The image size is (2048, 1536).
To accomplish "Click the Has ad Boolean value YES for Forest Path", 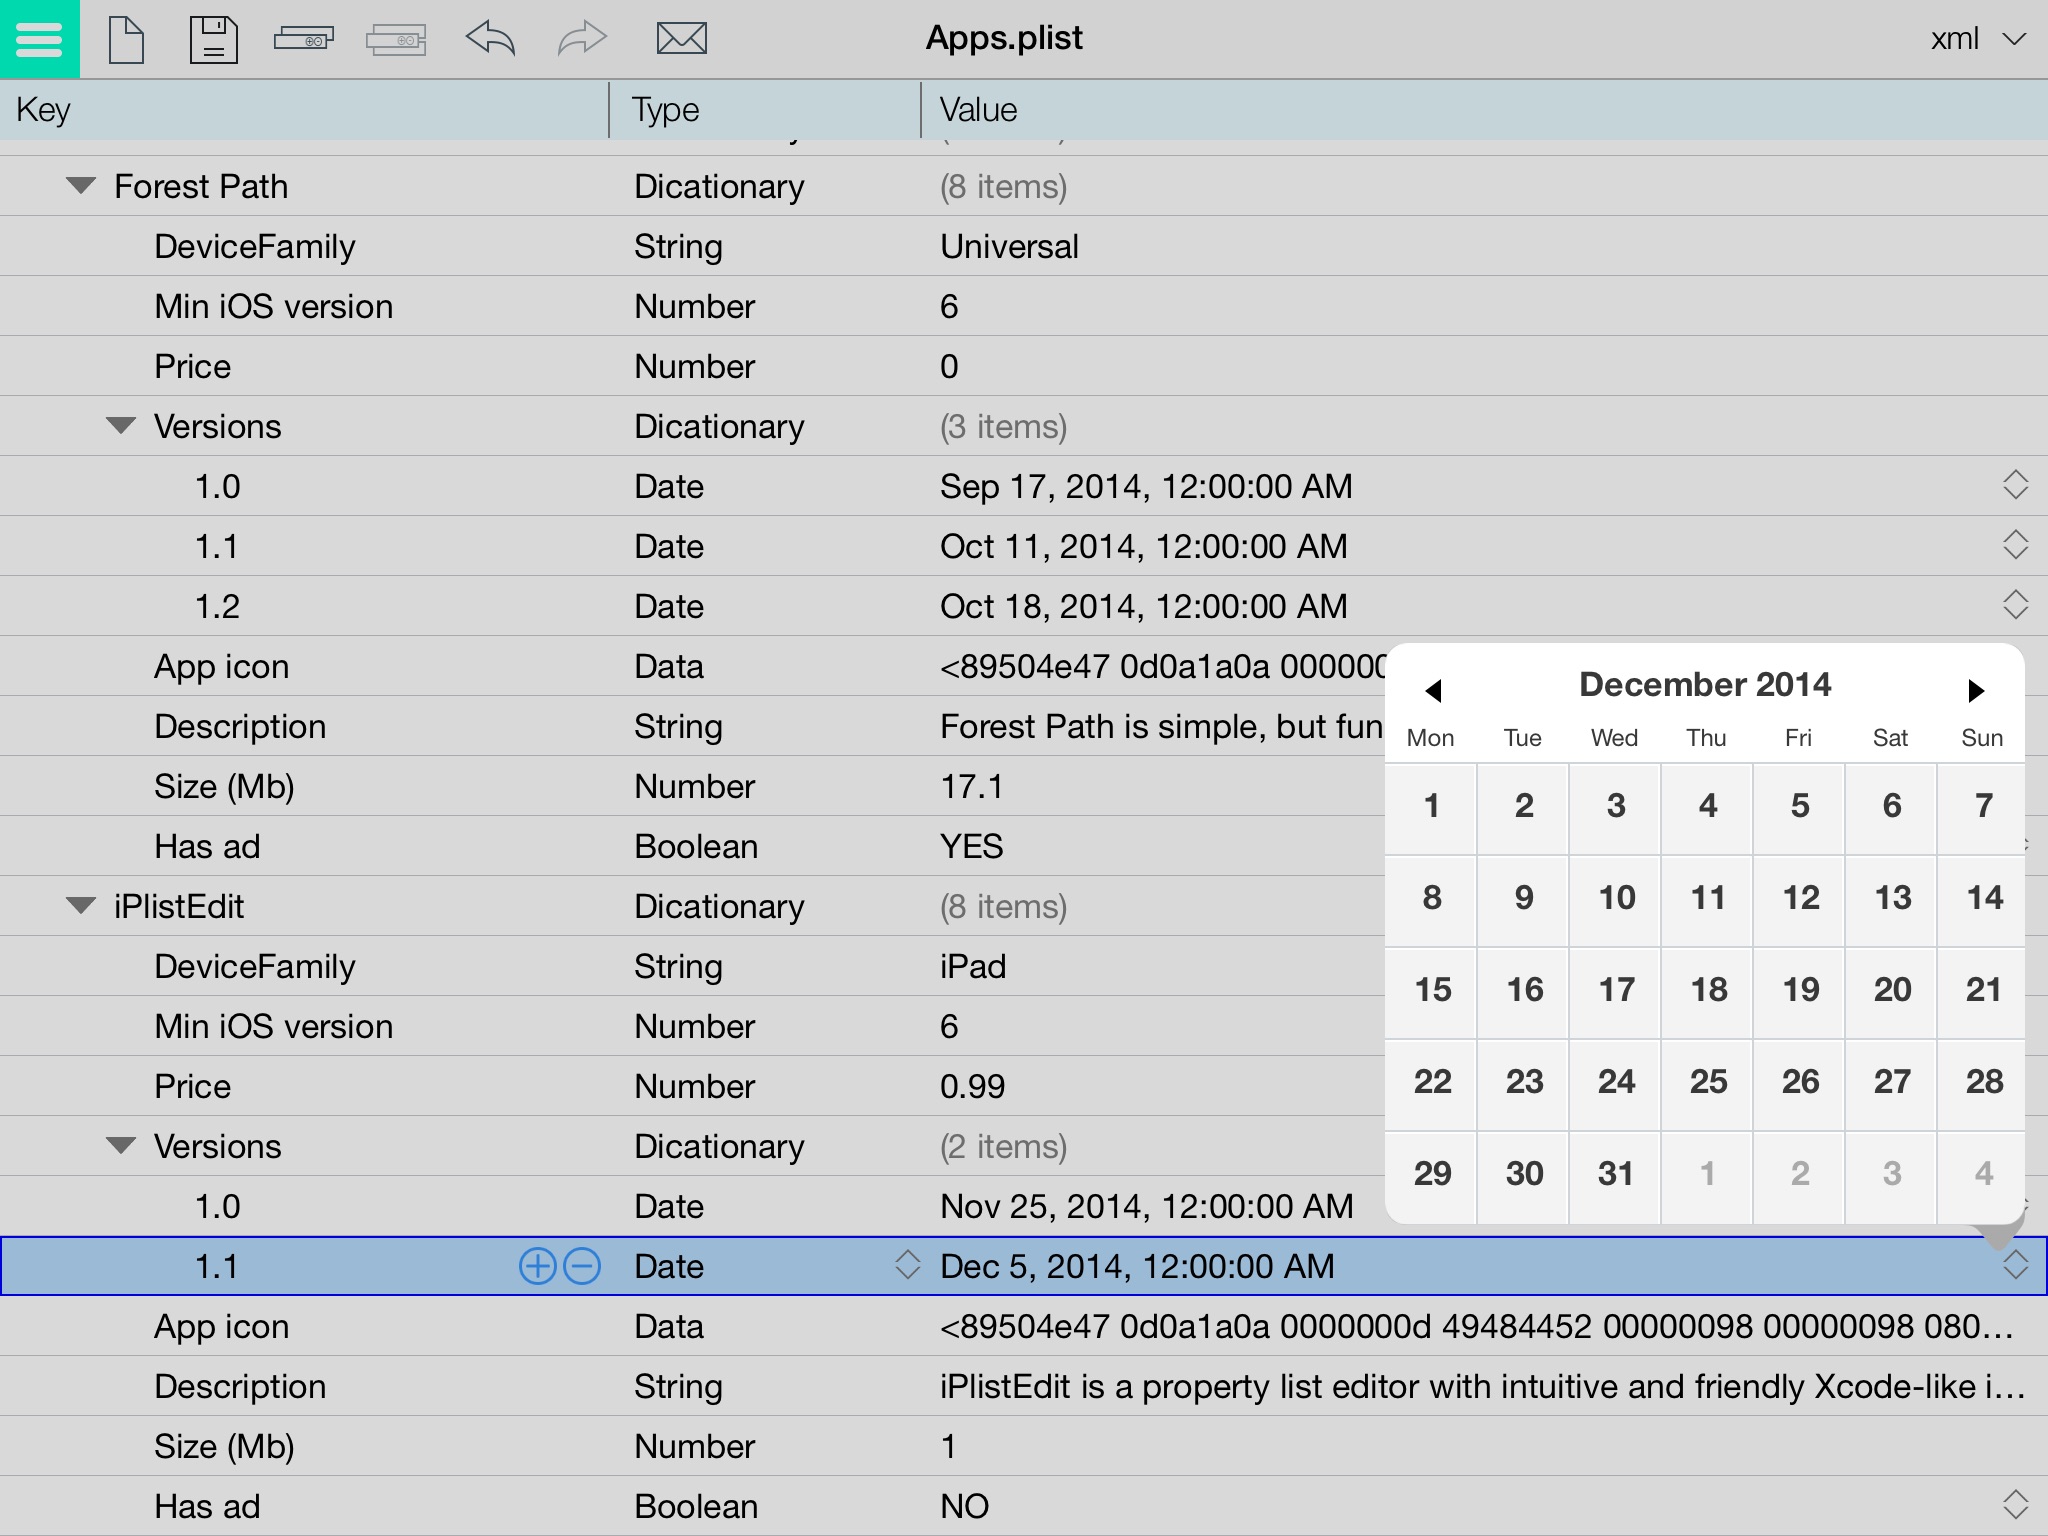I will click(968, 847).
